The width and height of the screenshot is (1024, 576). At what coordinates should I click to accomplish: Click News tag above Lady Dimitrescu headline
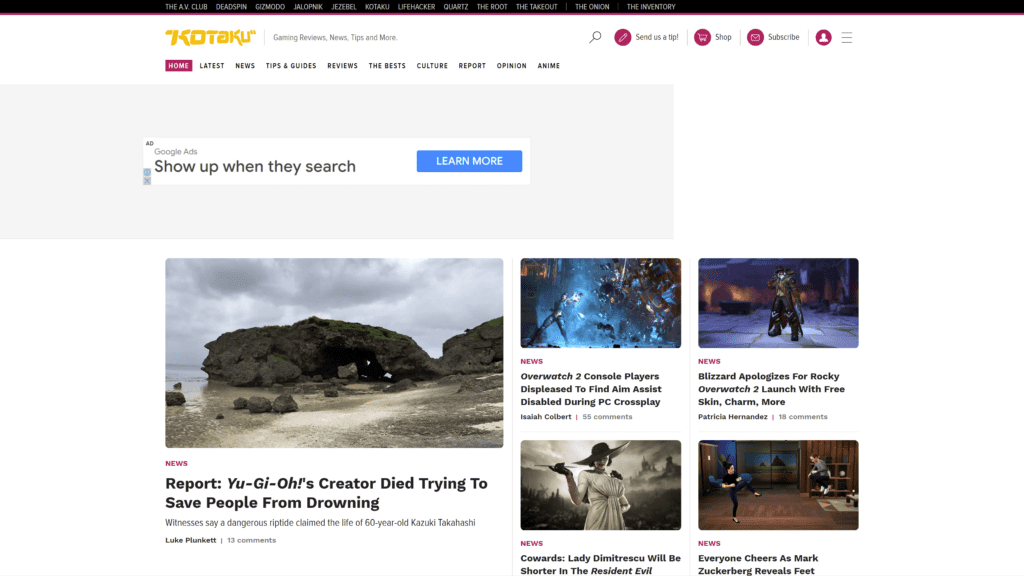532,543
